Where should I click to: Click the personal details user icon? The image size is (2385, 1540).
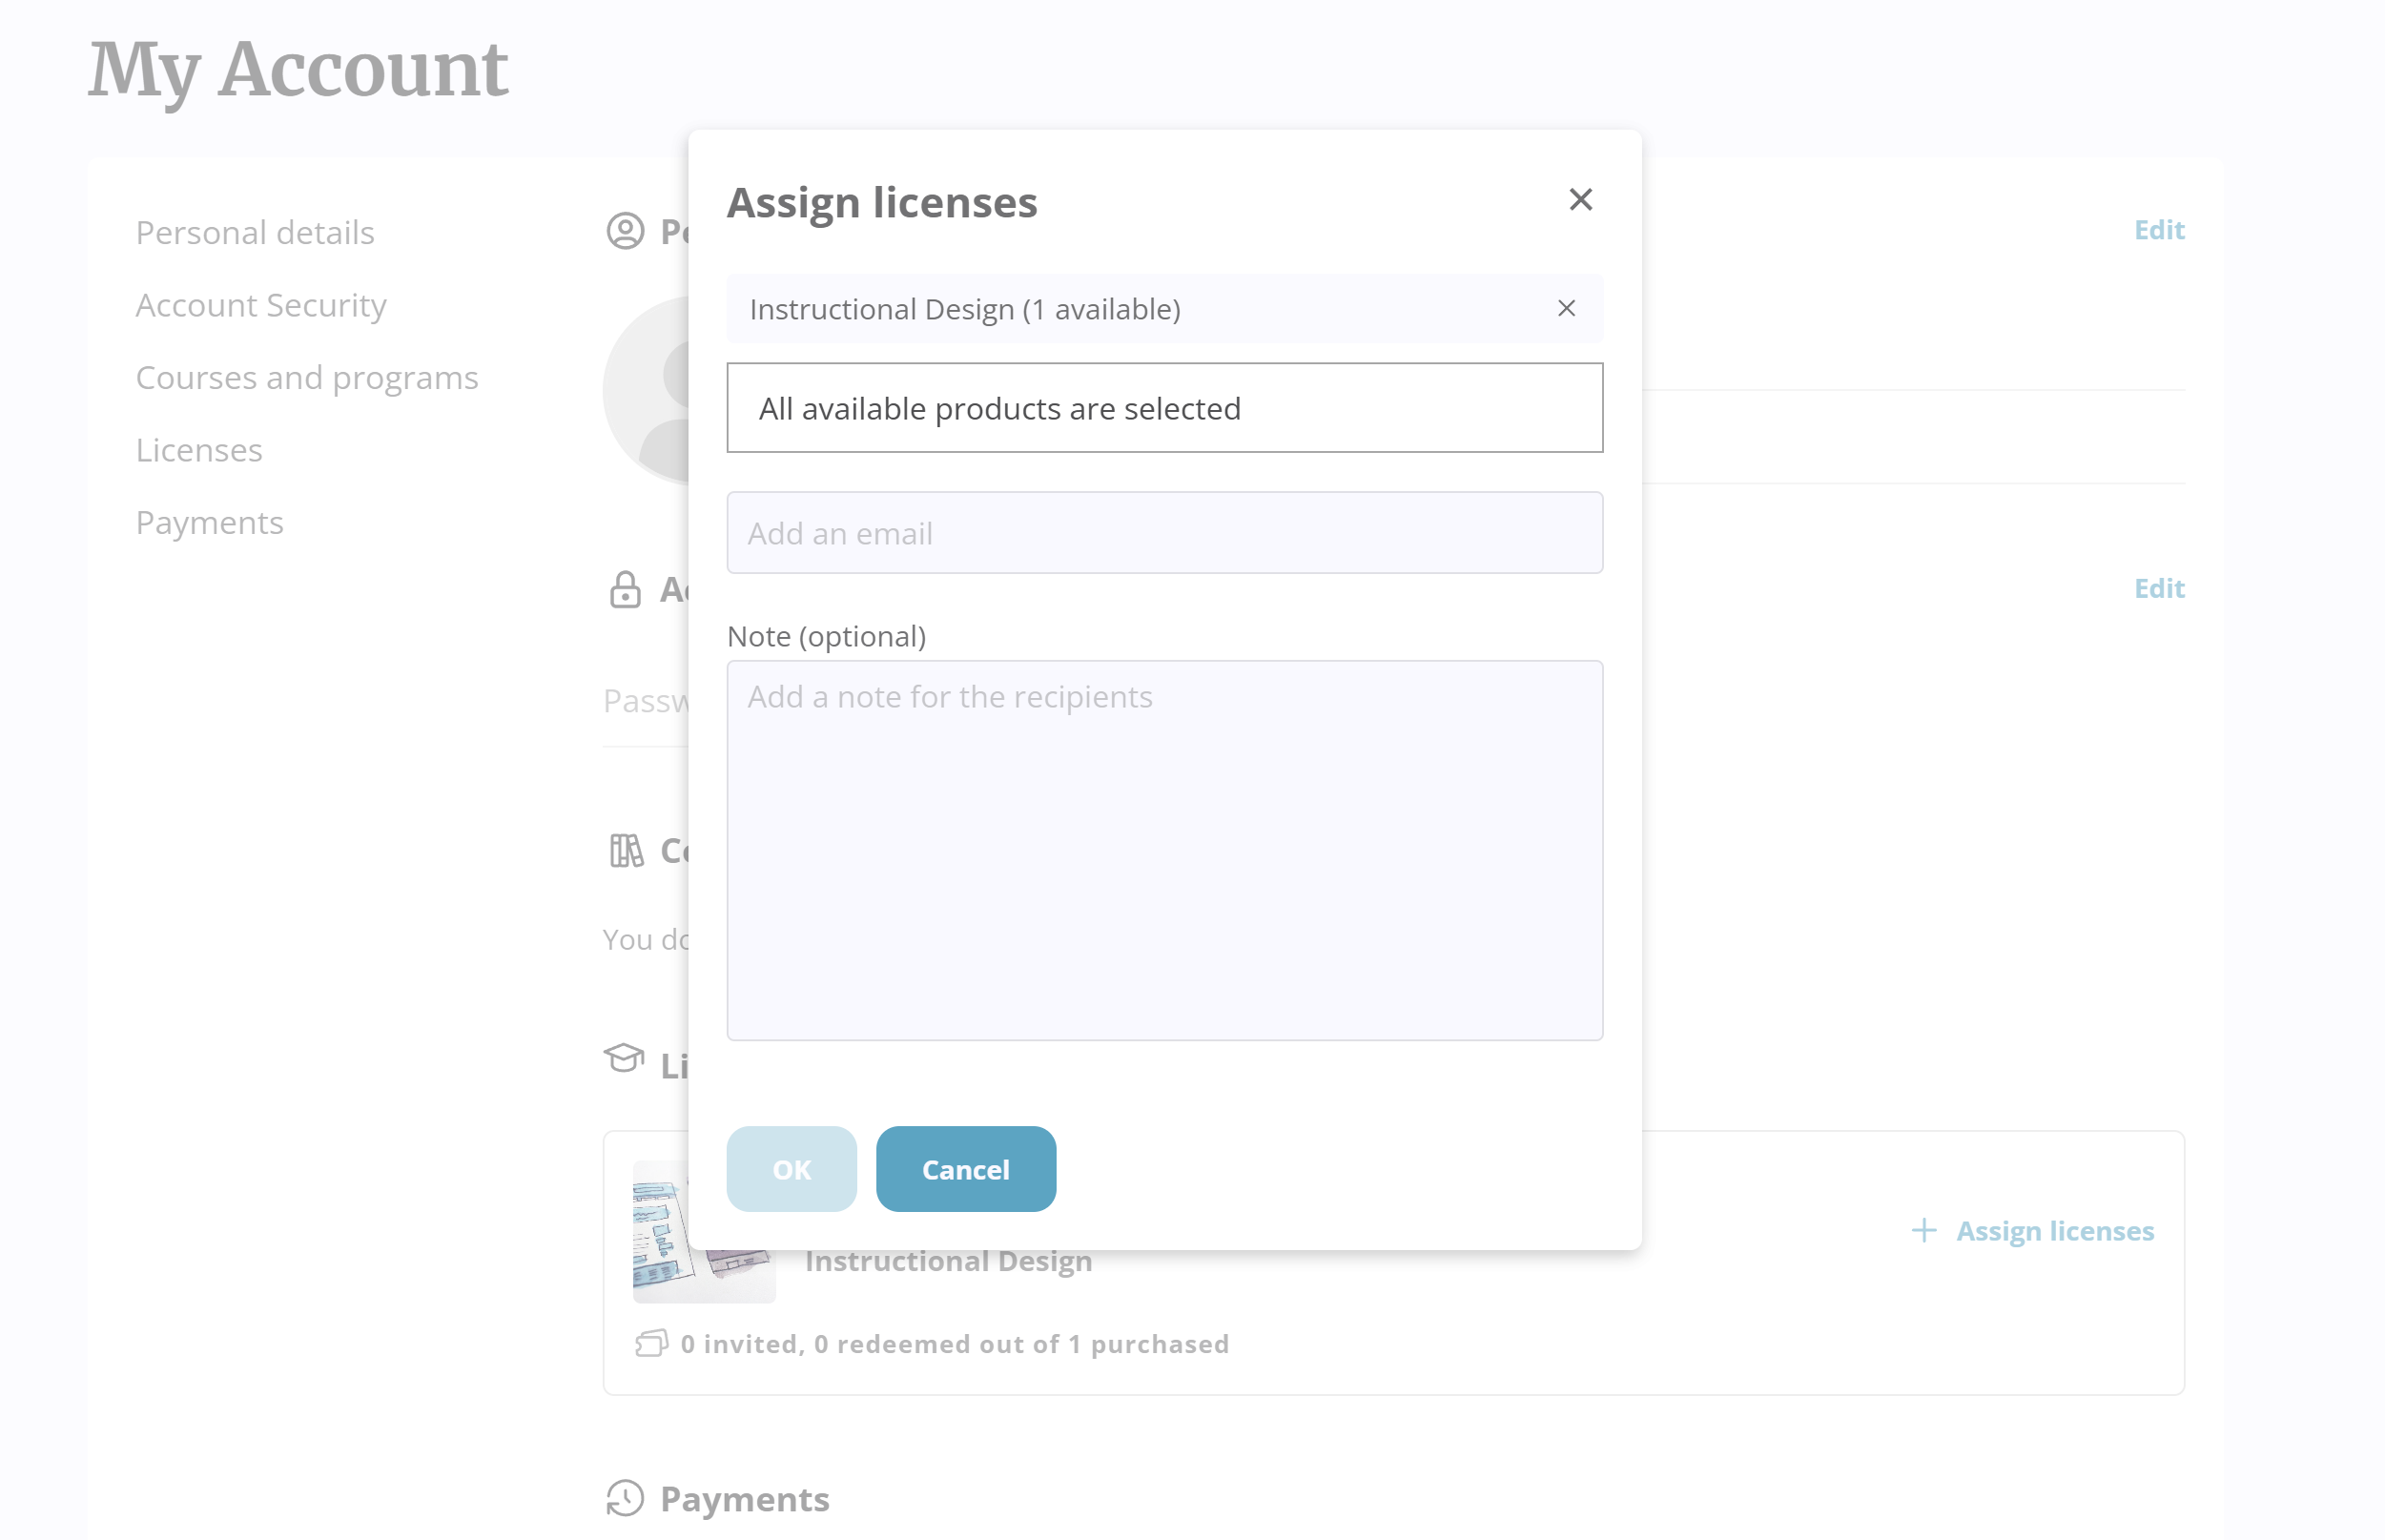click(x=625, y=231)
